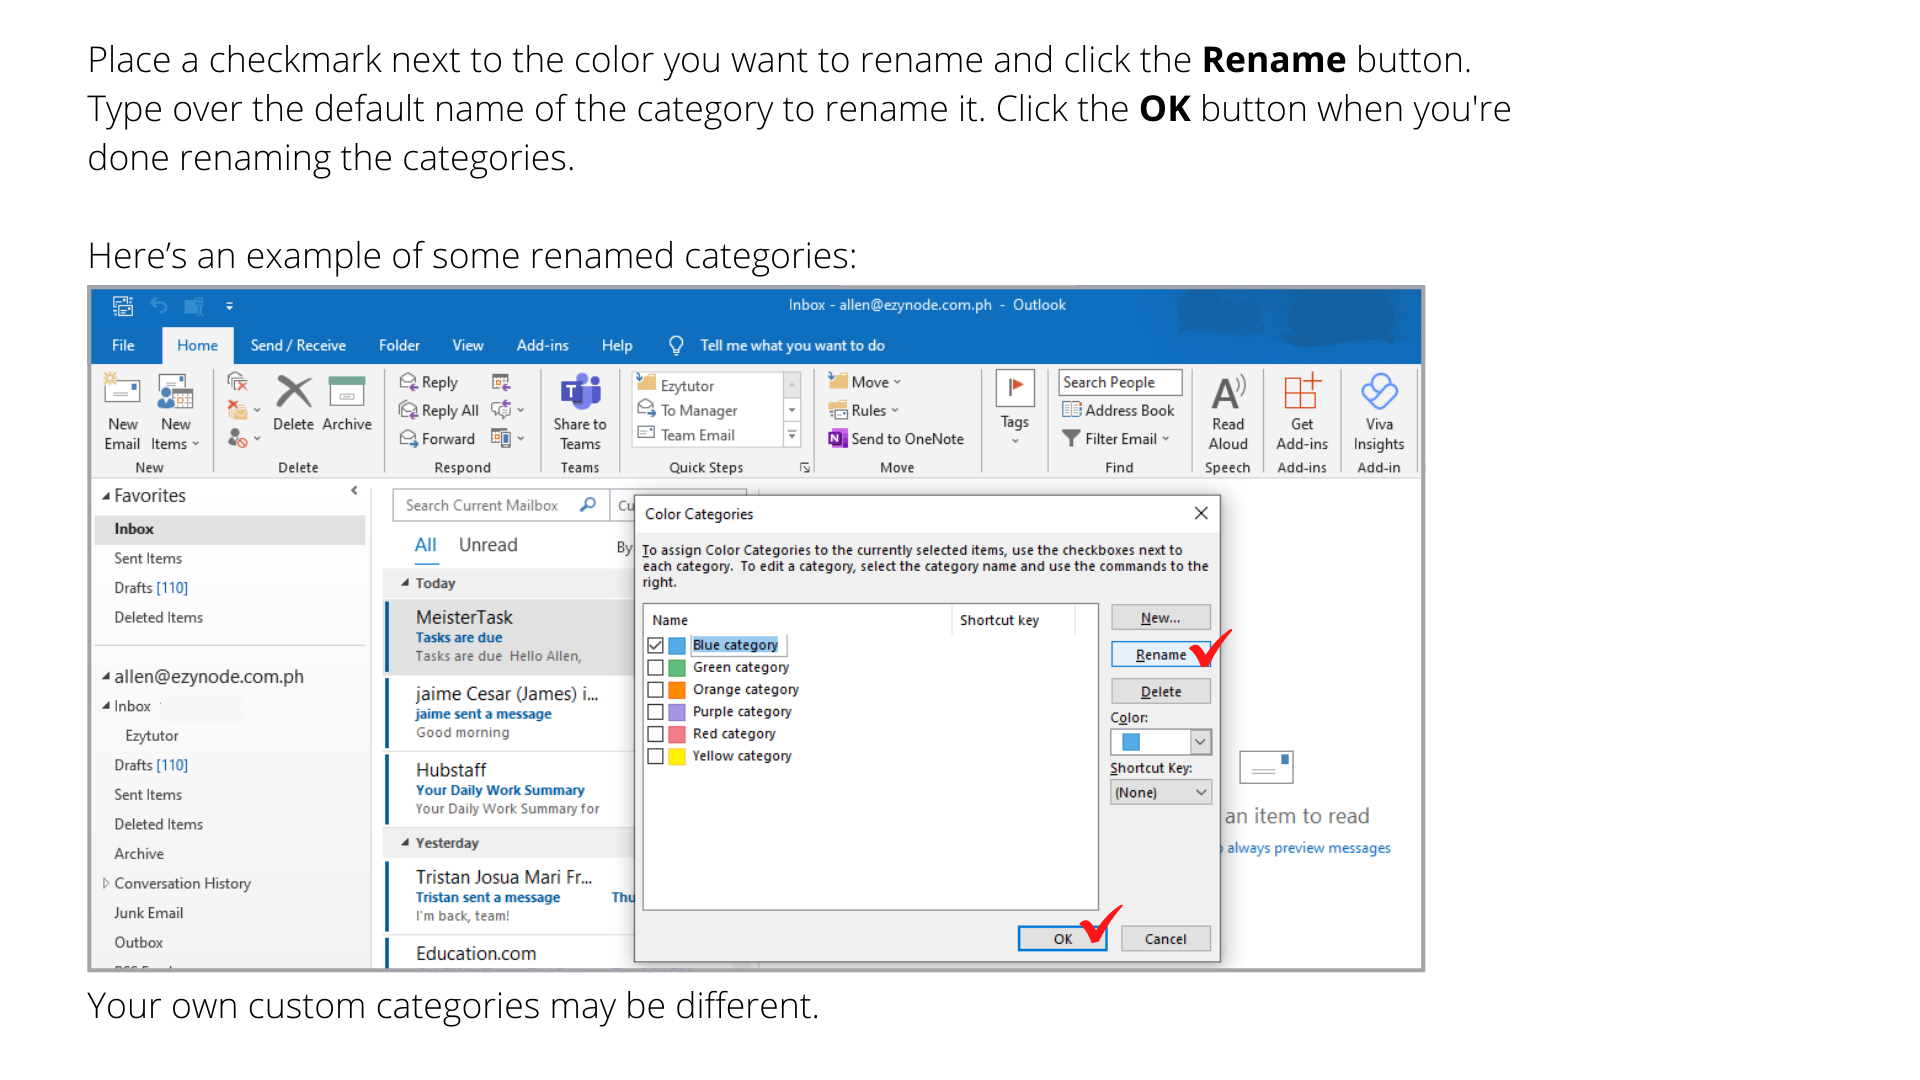Click the Read Aloud icon
1920x1080 pixels.
click(x=1228, y=393)
